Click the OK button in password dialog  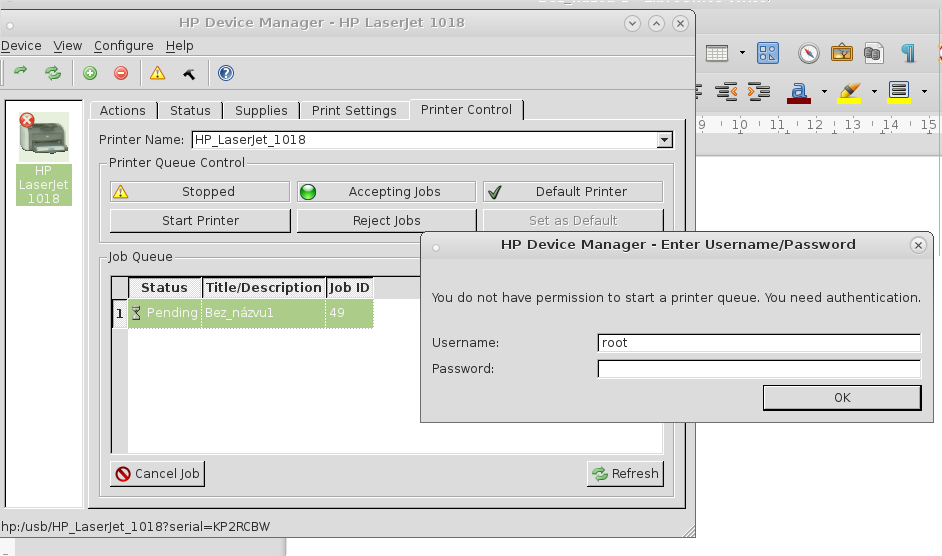(842, 397)
